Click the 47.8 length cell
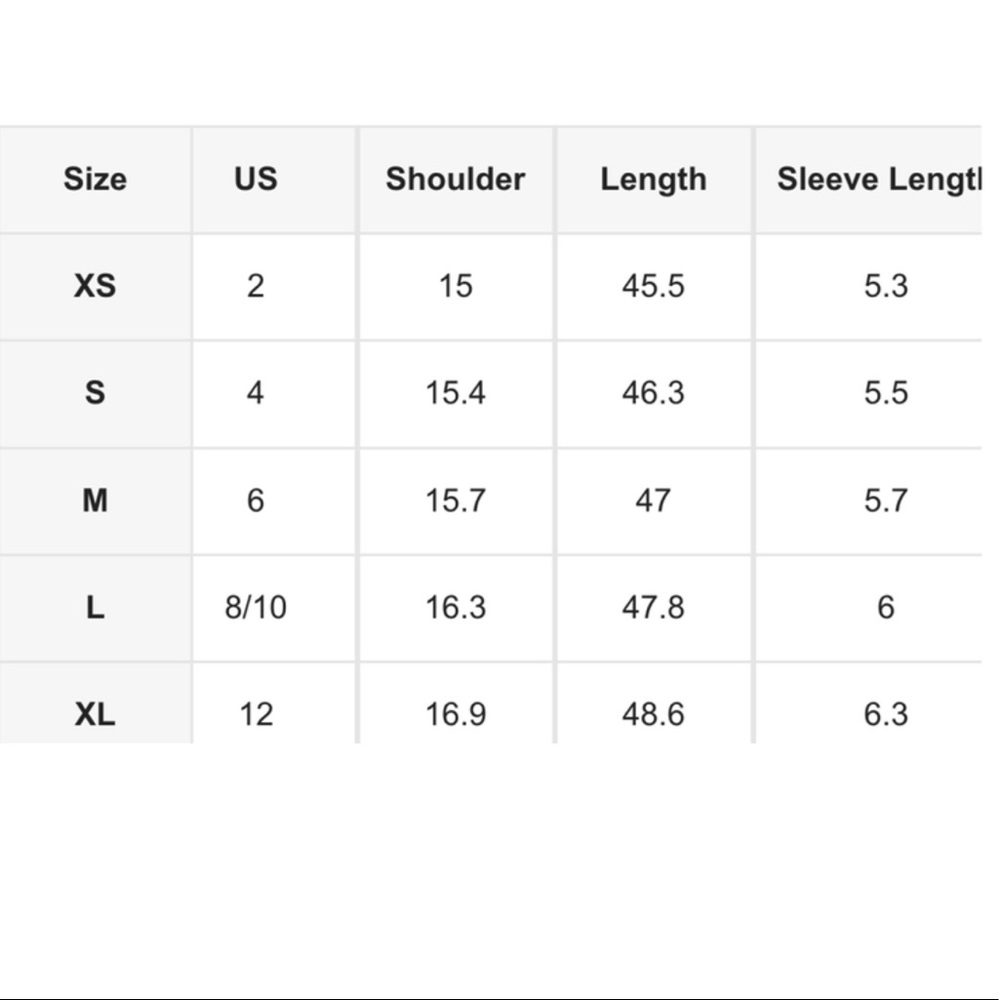1000x1000 pixels. coord(653,607)
